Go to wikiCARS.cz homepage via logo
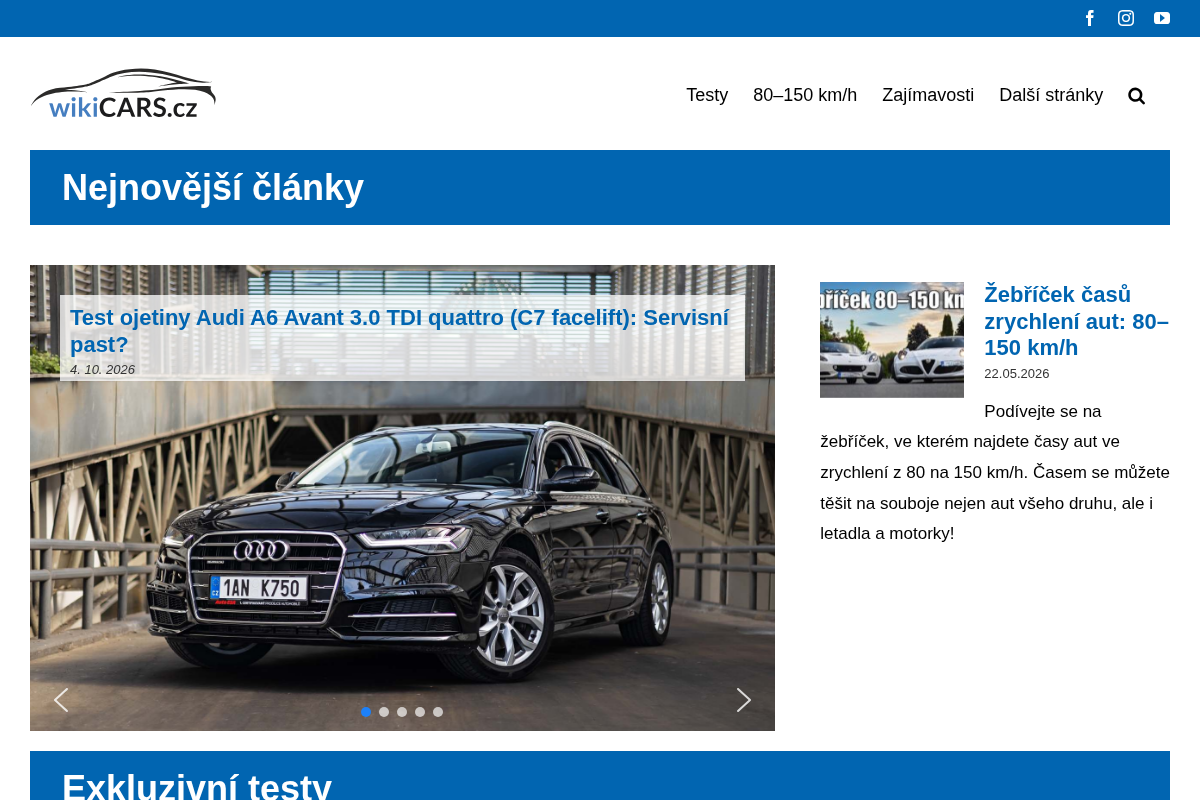The width and height of the screenshot is (1200, 800). [x=123, y=93]
